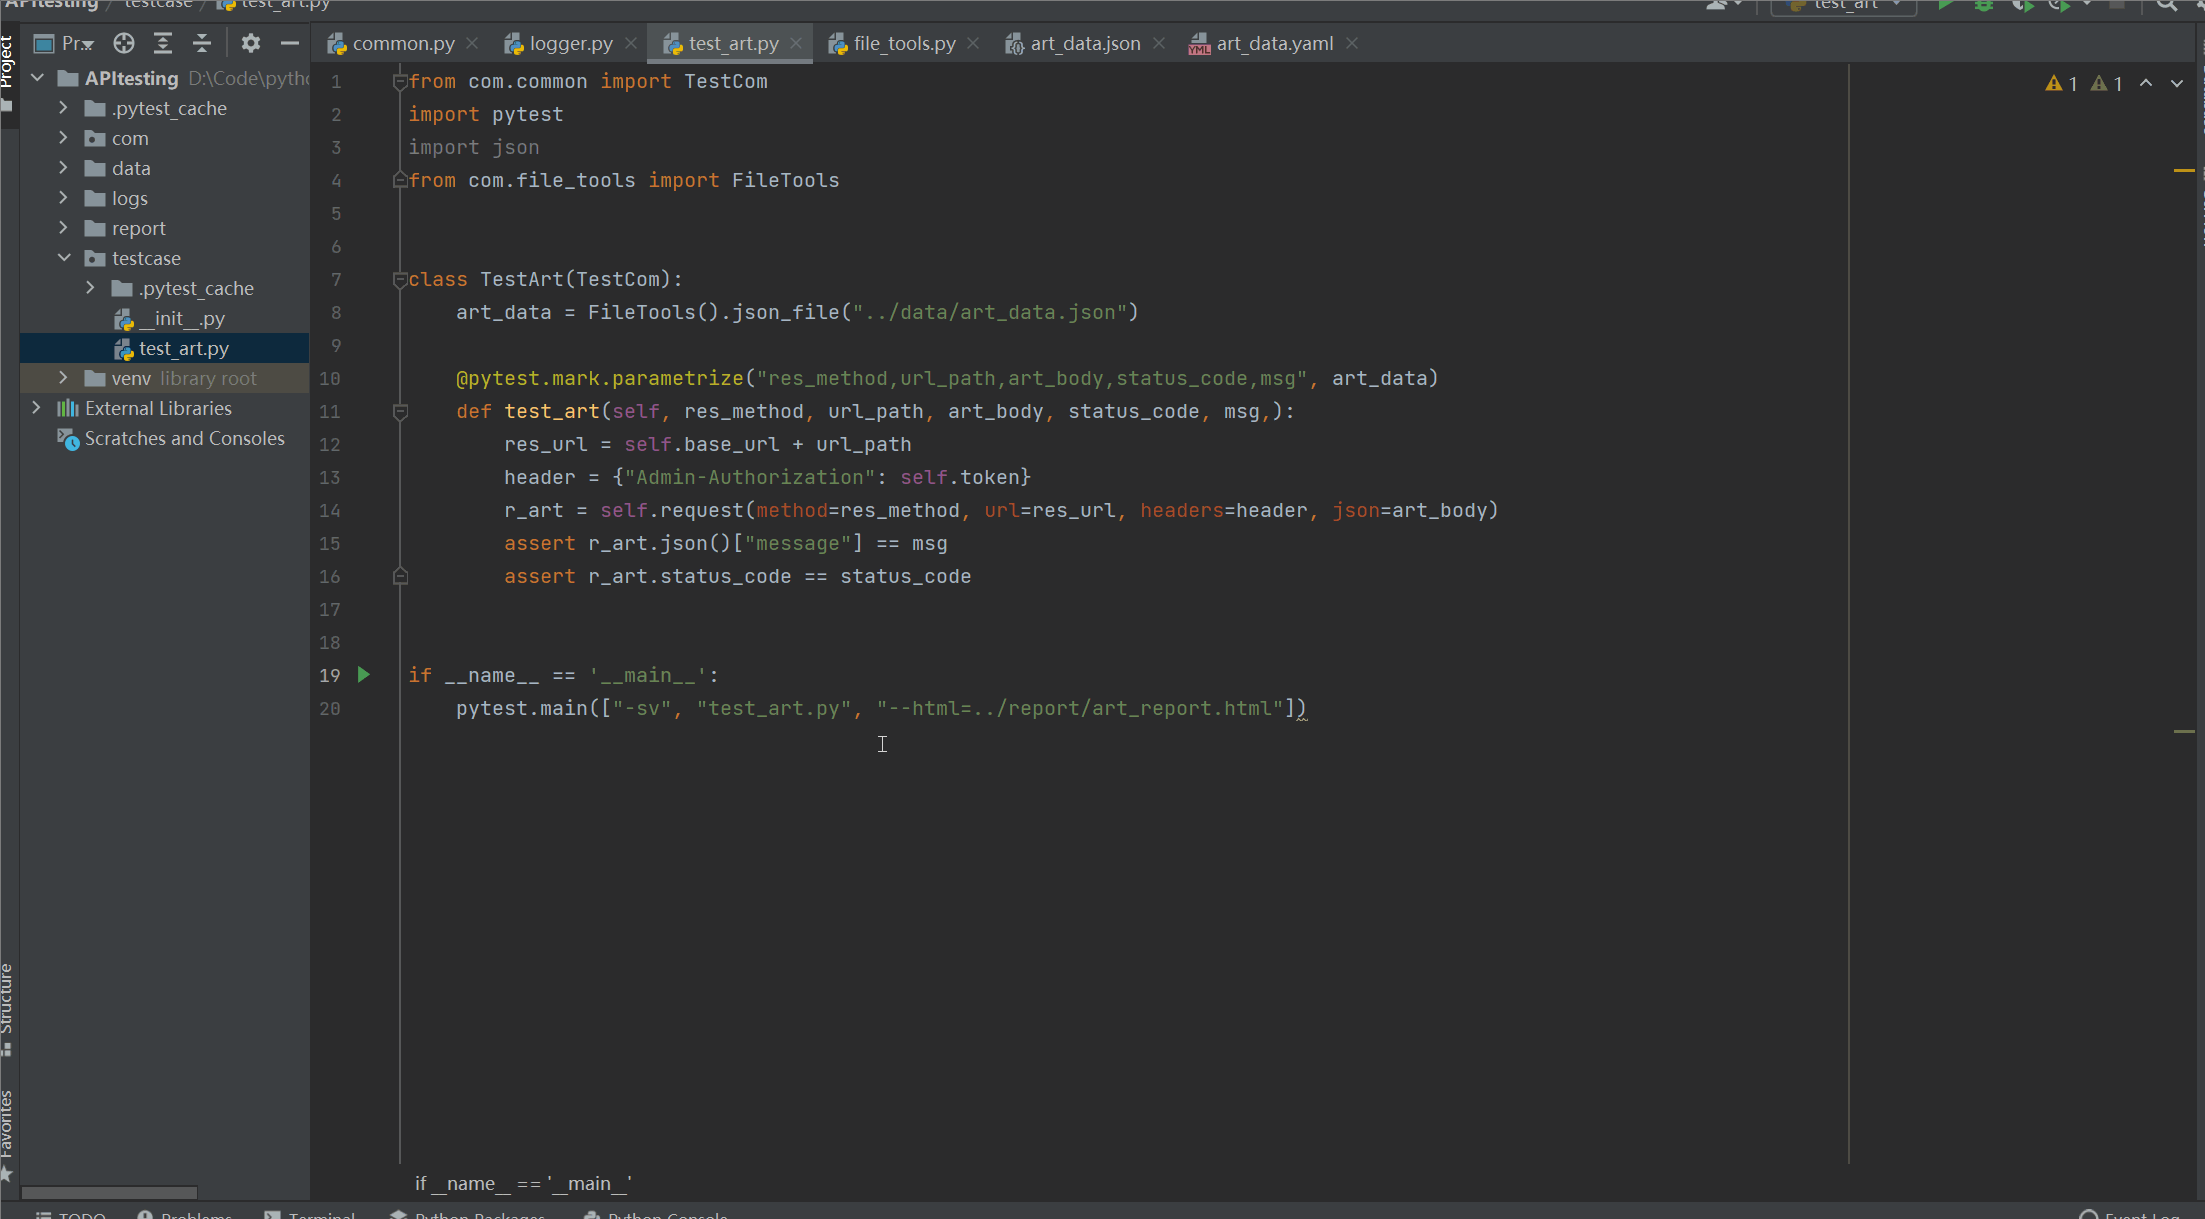The width and height of the screenshot is (2205, 1219).
Task: Toggle fold marker on def test_art line
Action: [x=400, y=412]
